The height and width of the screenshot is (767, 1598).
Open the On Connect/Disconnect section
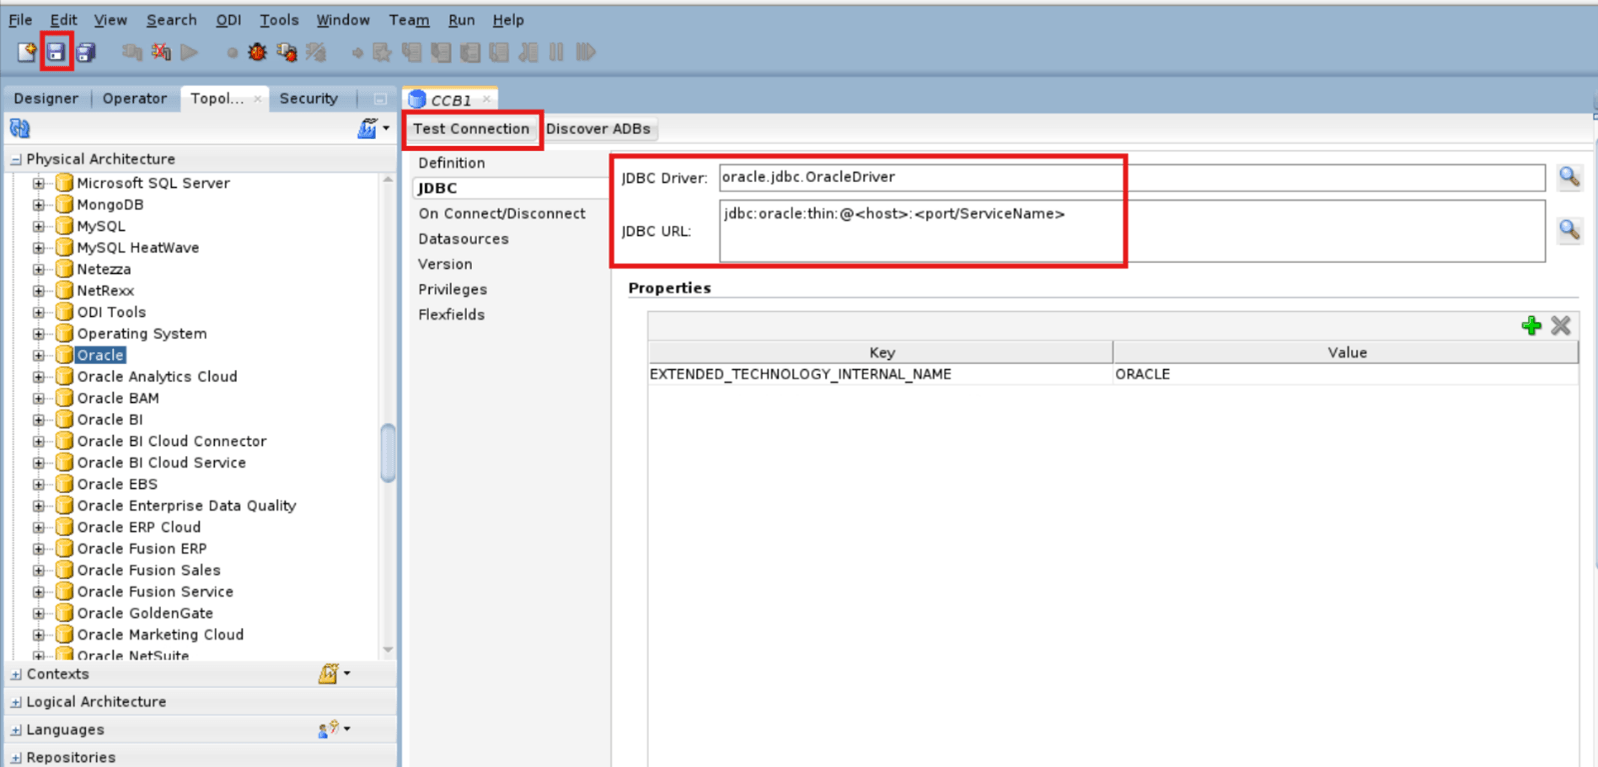(x=502, y=213)
